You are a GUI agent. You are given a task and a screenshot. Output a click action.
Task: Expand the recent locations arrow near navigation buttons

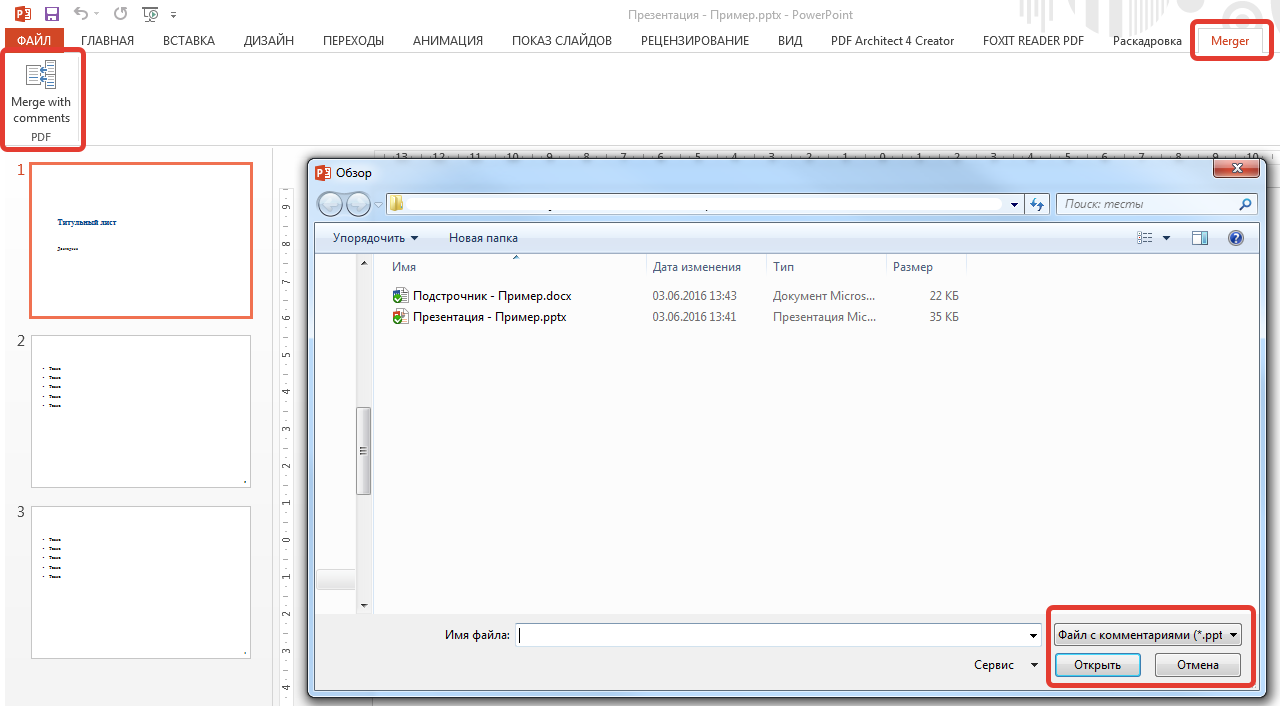pos(379,205)
